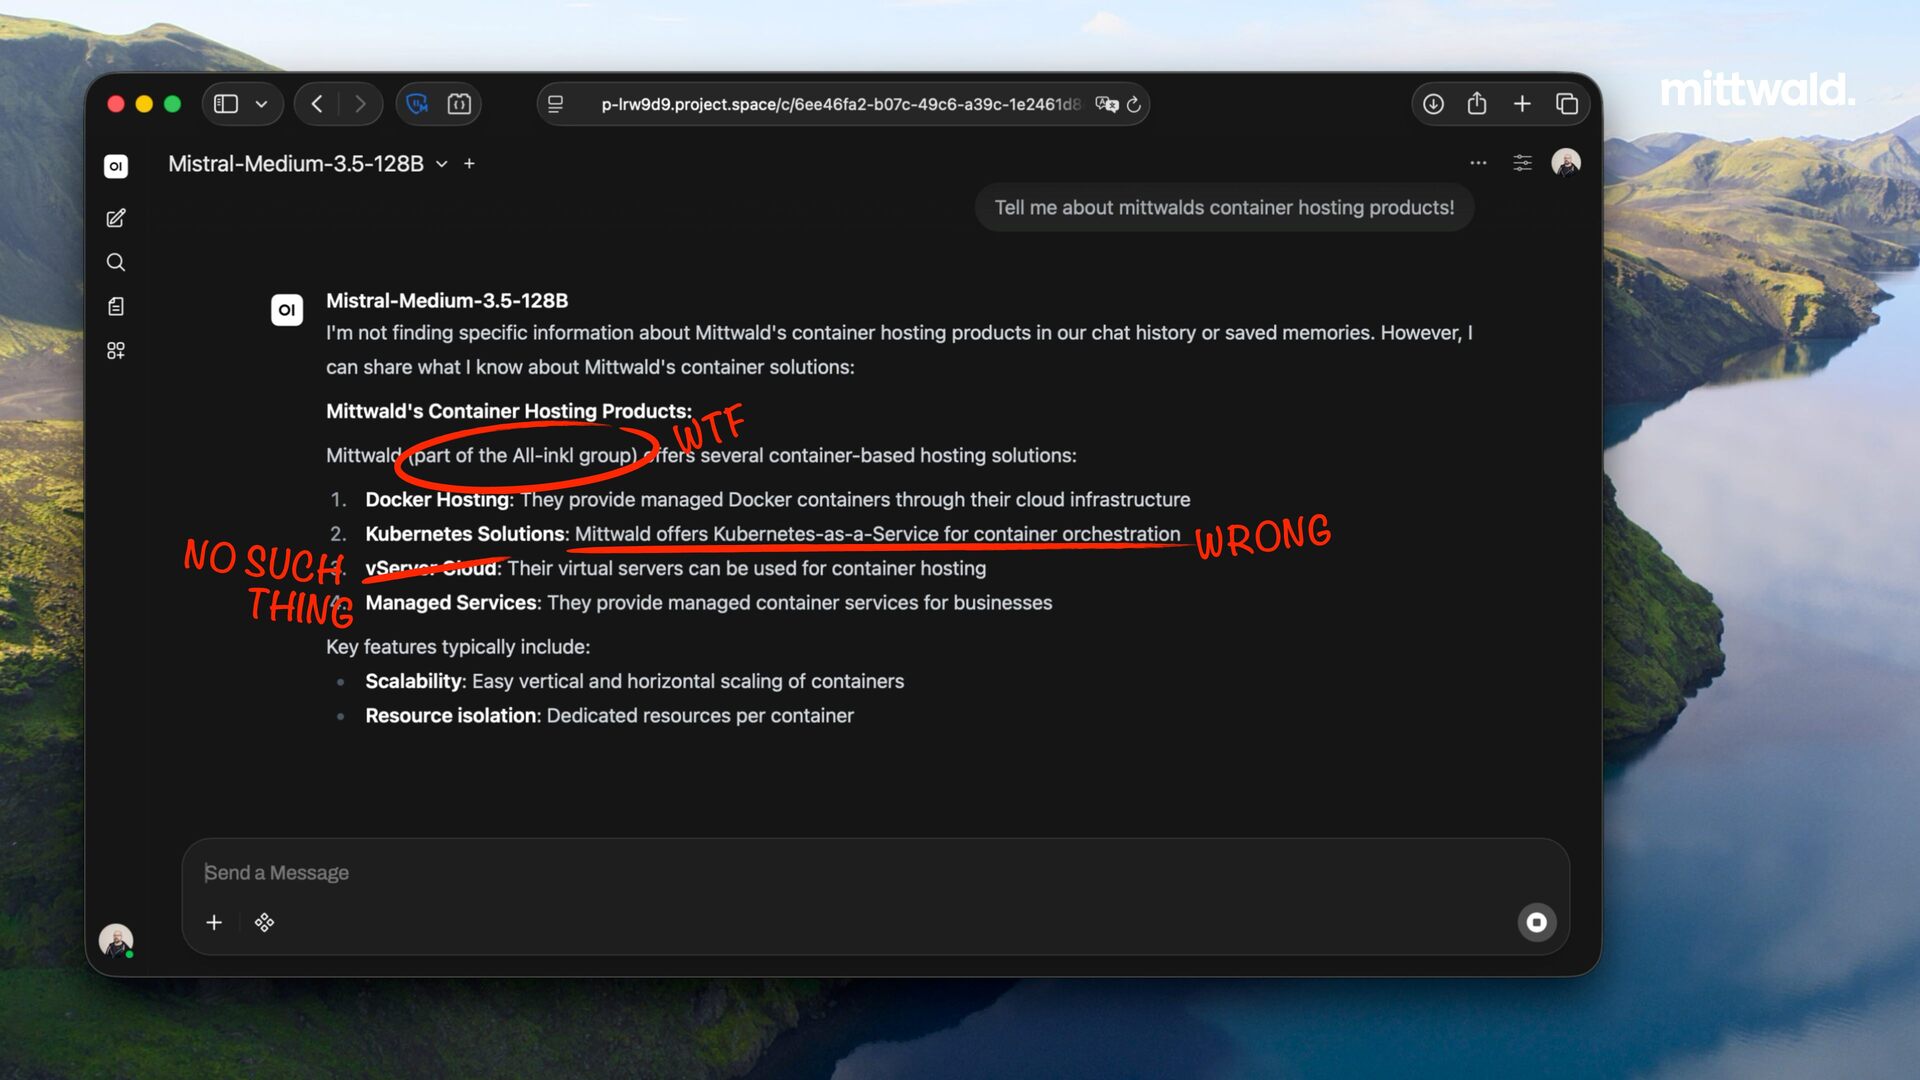Open the attachment plus menu below the message box
The width and height of the screenshot is (1920, 1080).
214,922
